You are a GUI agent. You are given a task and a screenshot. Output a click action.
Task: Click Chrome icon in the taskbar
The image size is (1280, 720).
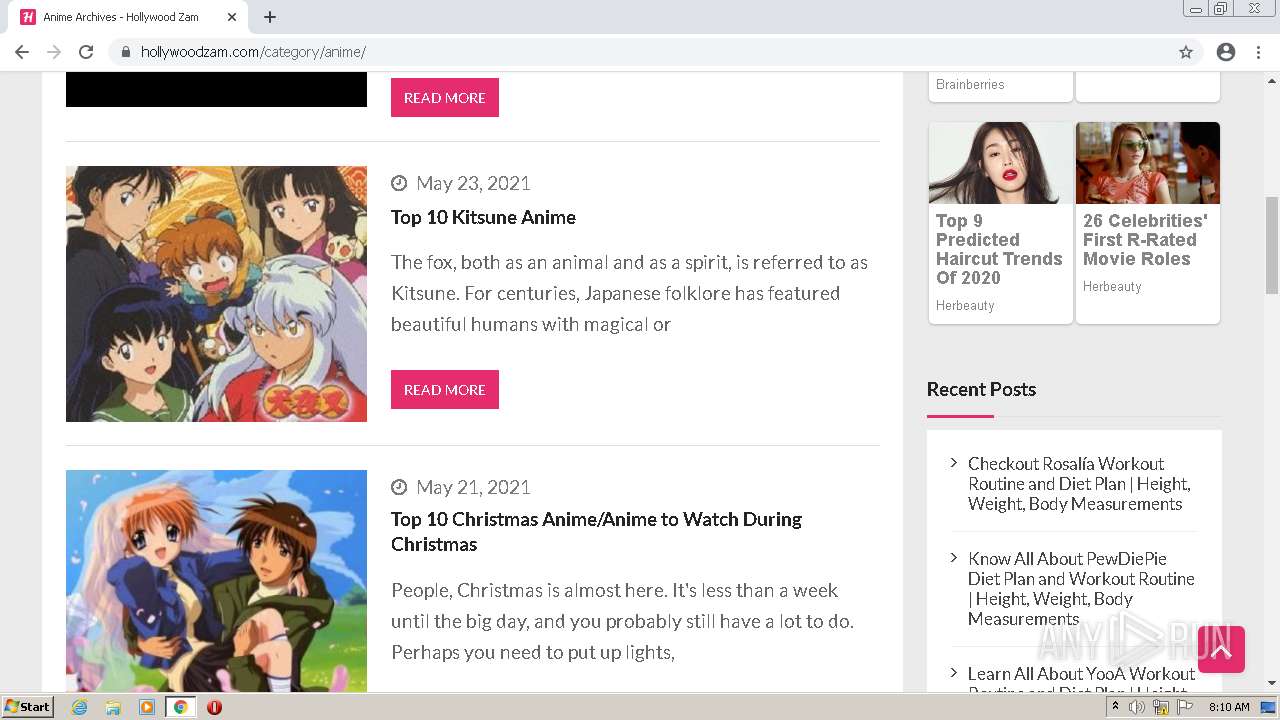tap(180, 707)
